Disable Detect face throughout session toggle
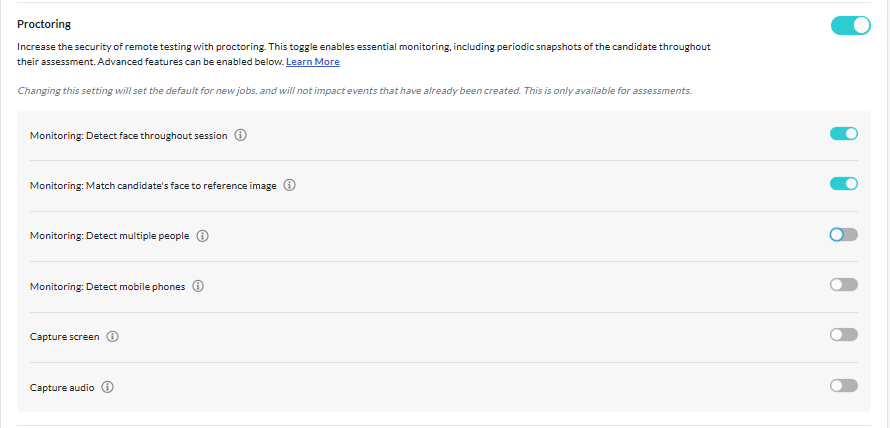Image resolution: width=890 pixels, height=428 pixels. point(843,134)
